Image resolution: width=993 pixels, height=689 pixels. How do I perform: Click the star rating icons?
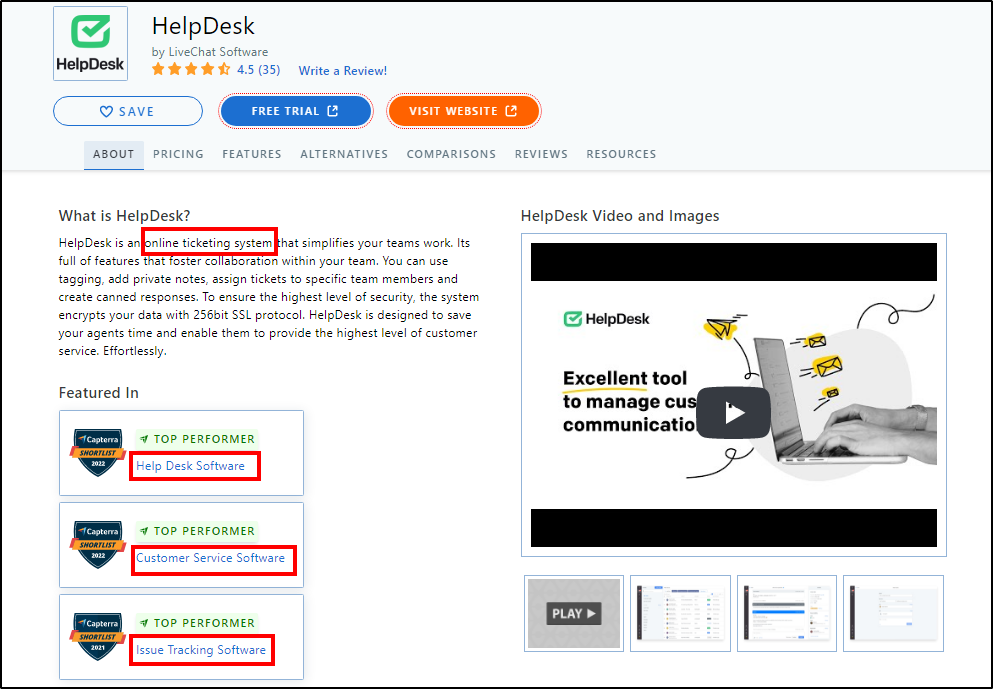tap(191, 70)
